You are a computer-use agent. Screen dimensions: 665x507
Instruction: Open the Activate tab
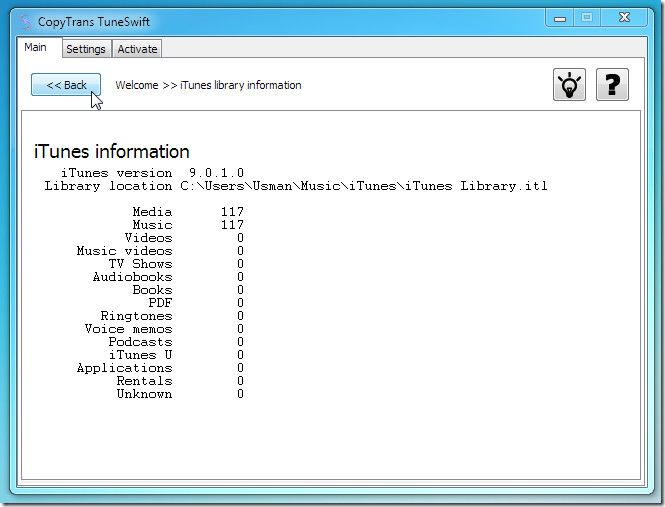coord(137,49)
